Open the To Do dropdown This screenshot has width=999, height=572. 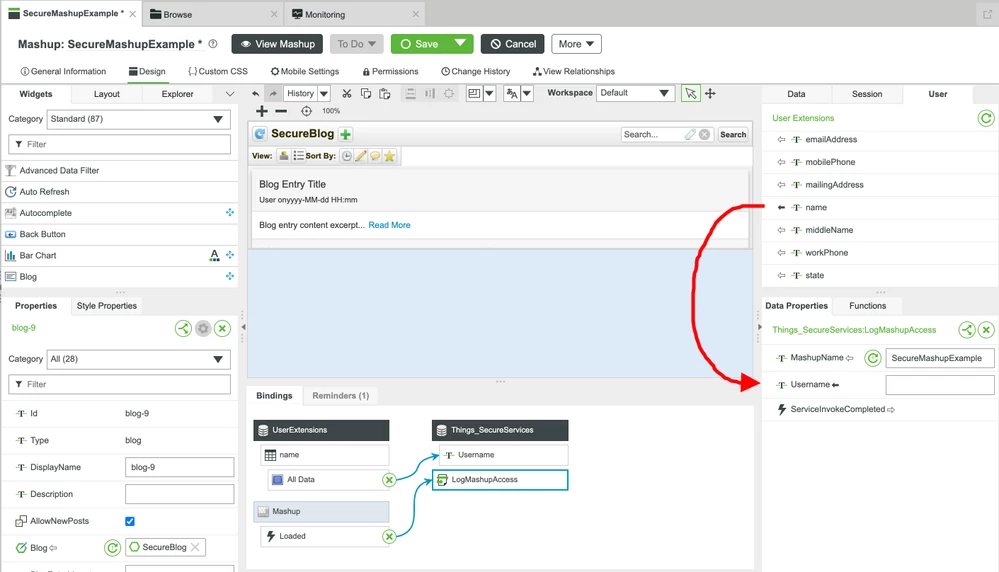tap(357, 44)
